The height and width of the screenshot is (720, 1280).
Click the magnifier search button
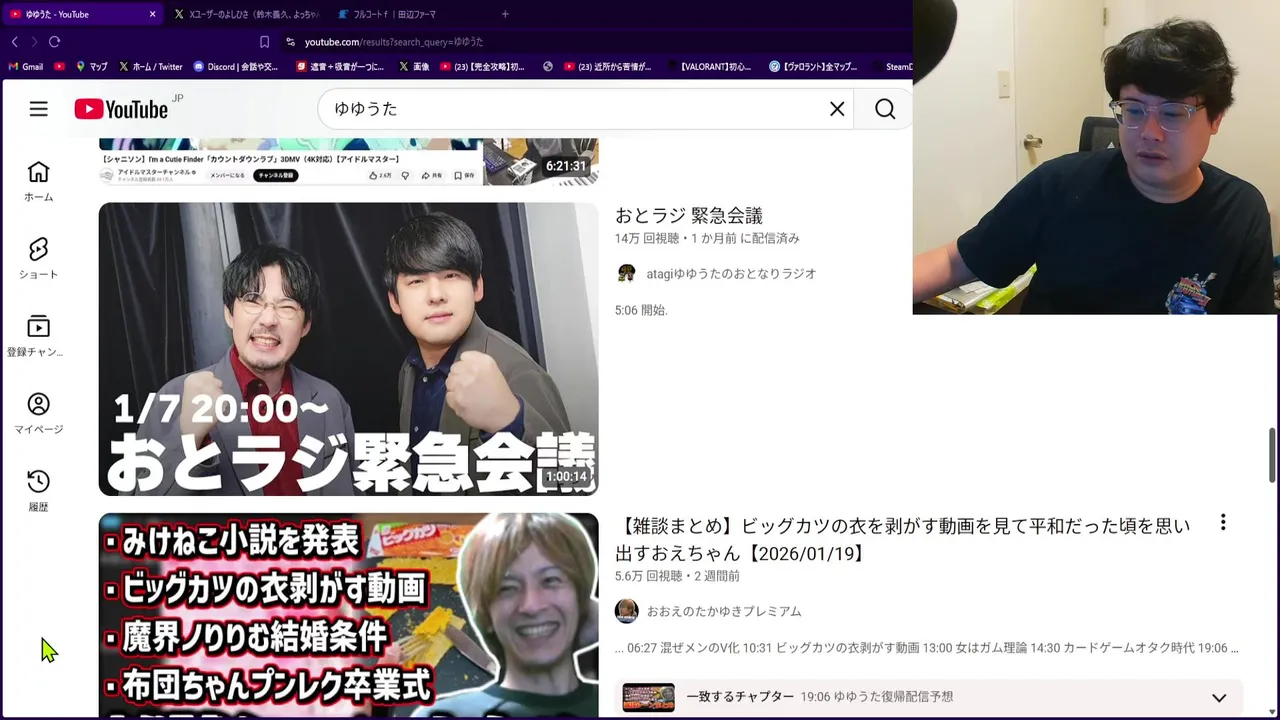tap(885, 109)
